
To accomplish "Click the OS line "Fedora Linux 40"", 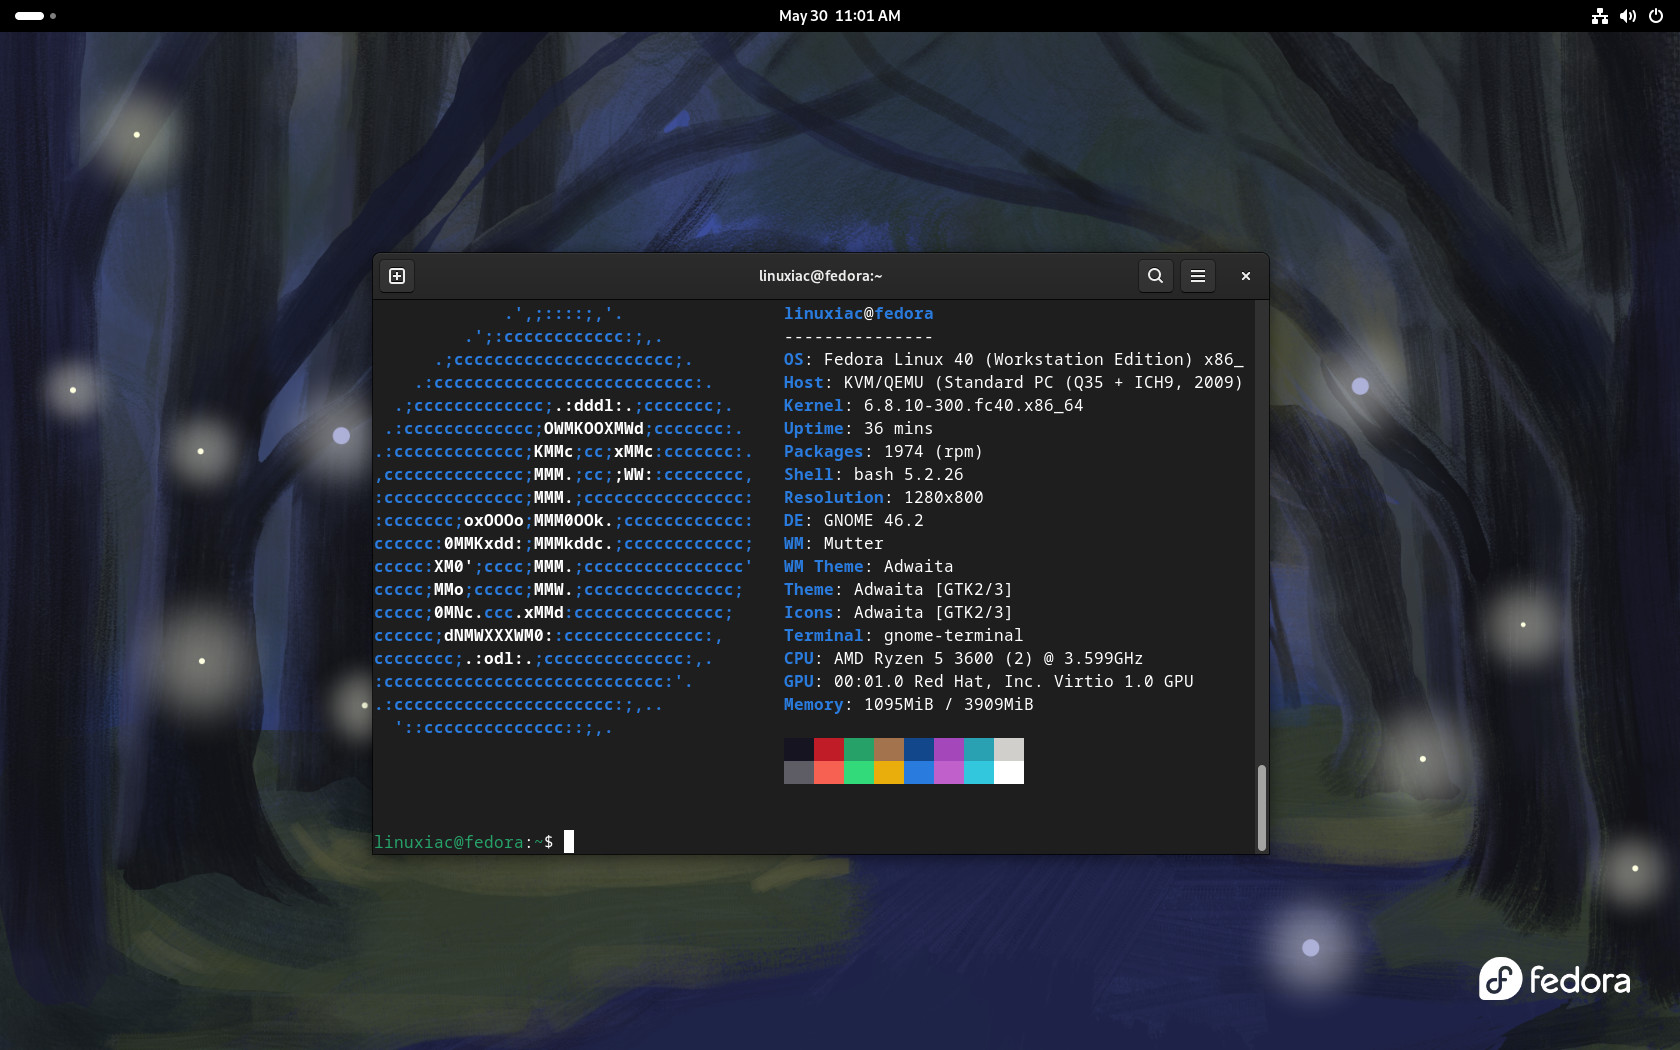I will click(1014, 360).
